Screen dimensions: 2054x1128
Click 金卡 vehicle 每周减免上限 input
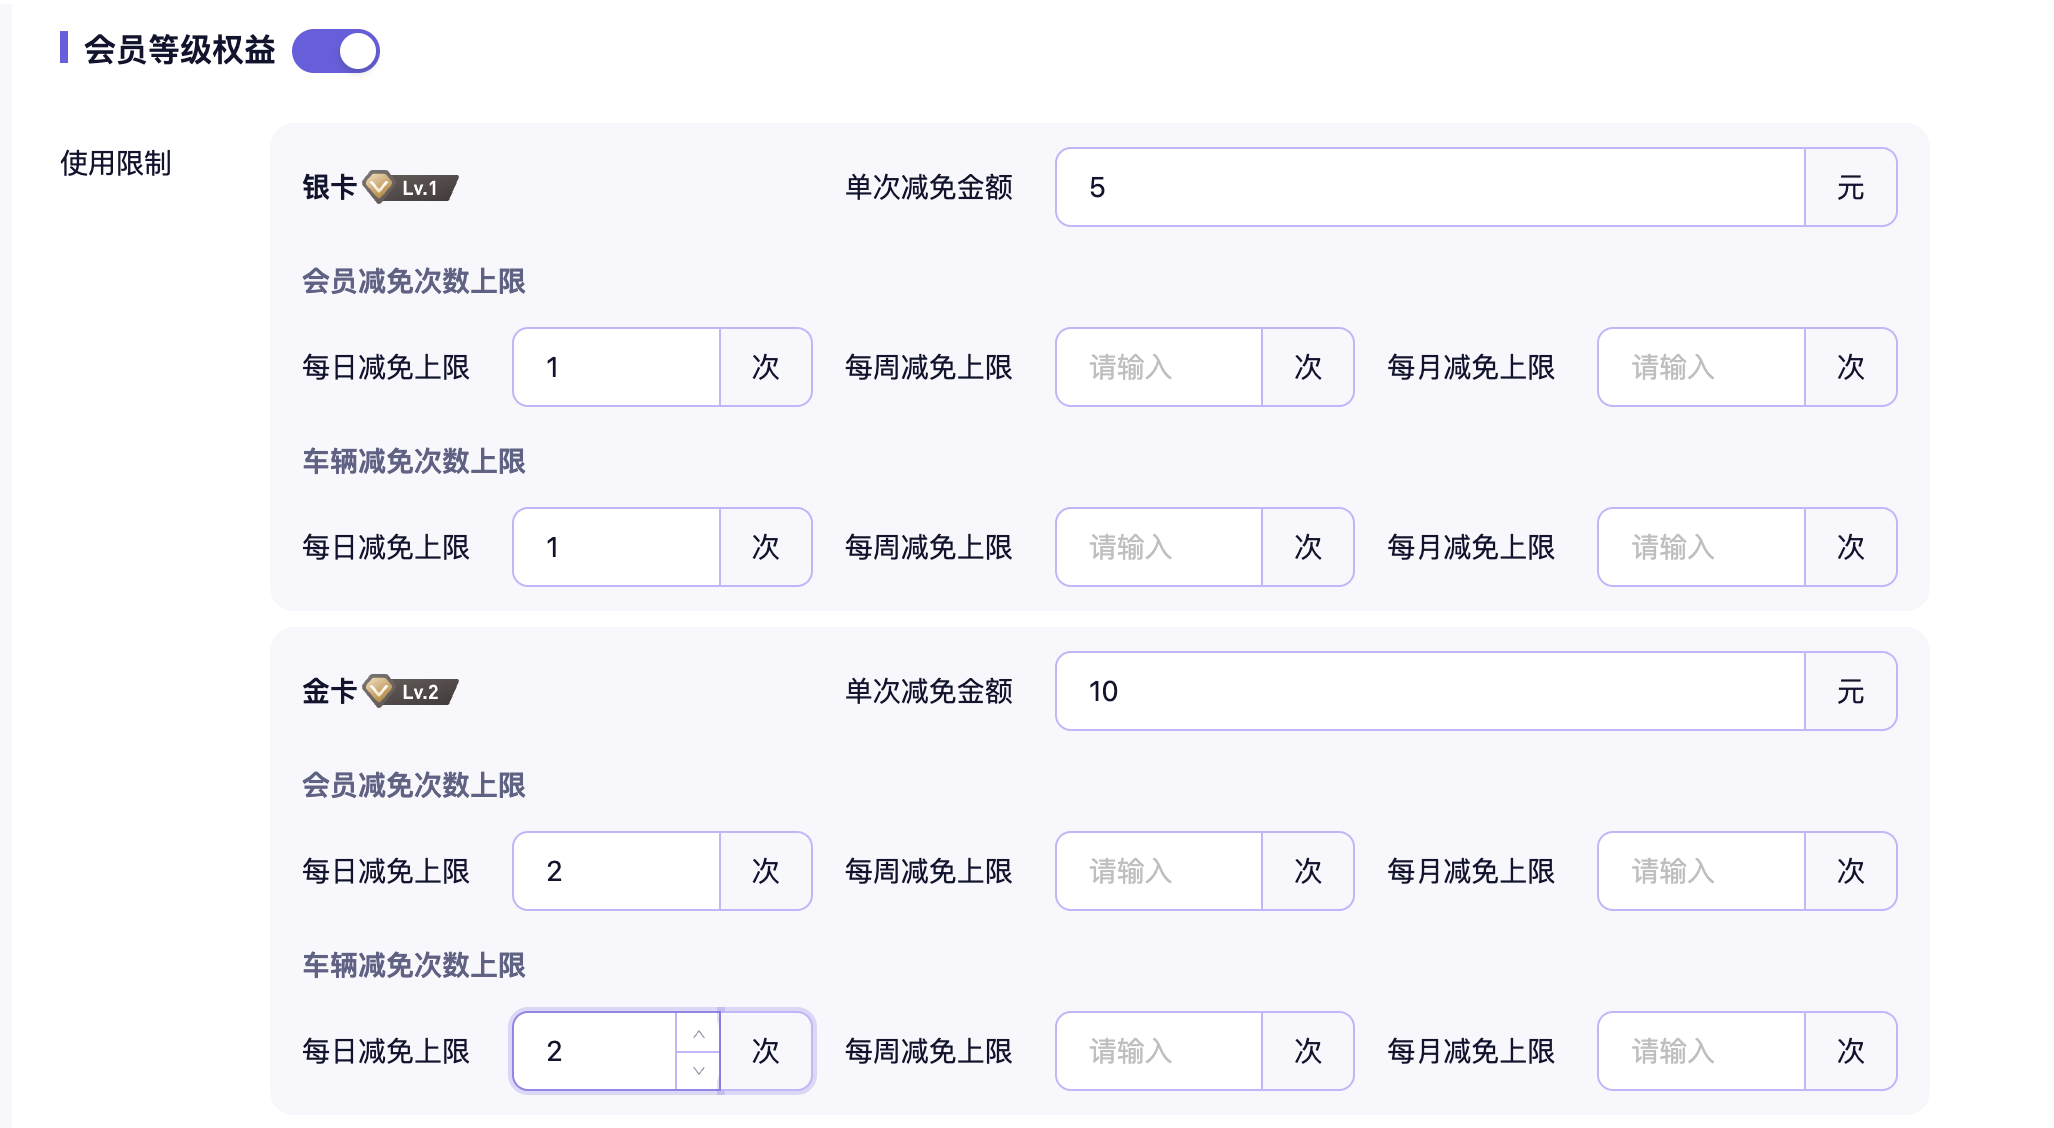1159,1051
